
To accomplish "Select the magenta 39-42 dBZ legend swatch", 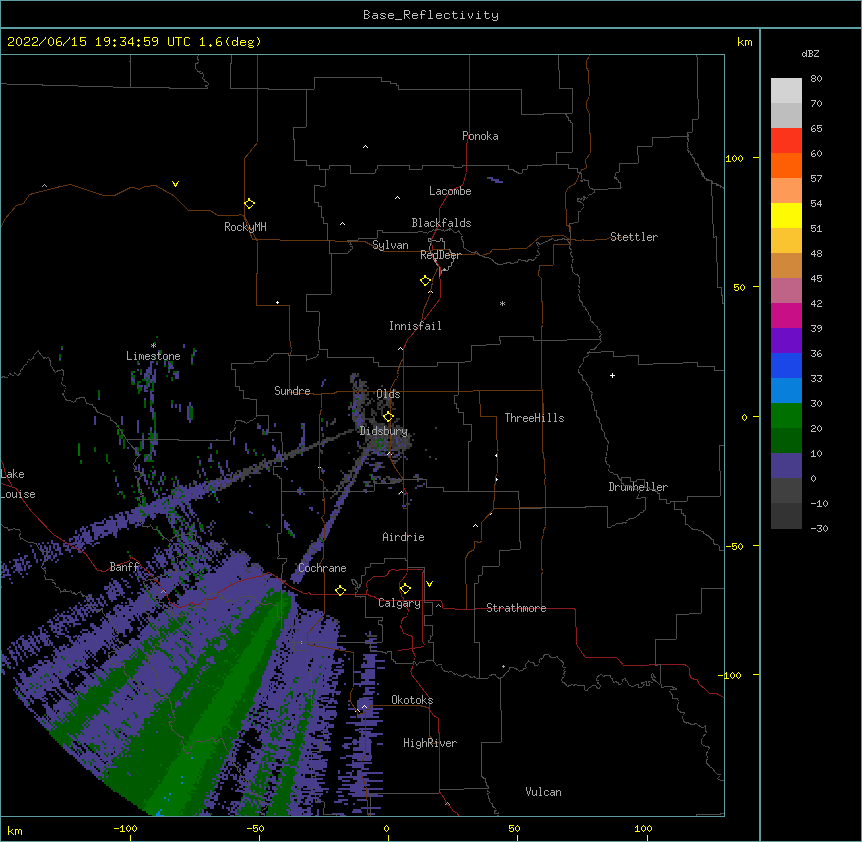I will tap(786, 315).
